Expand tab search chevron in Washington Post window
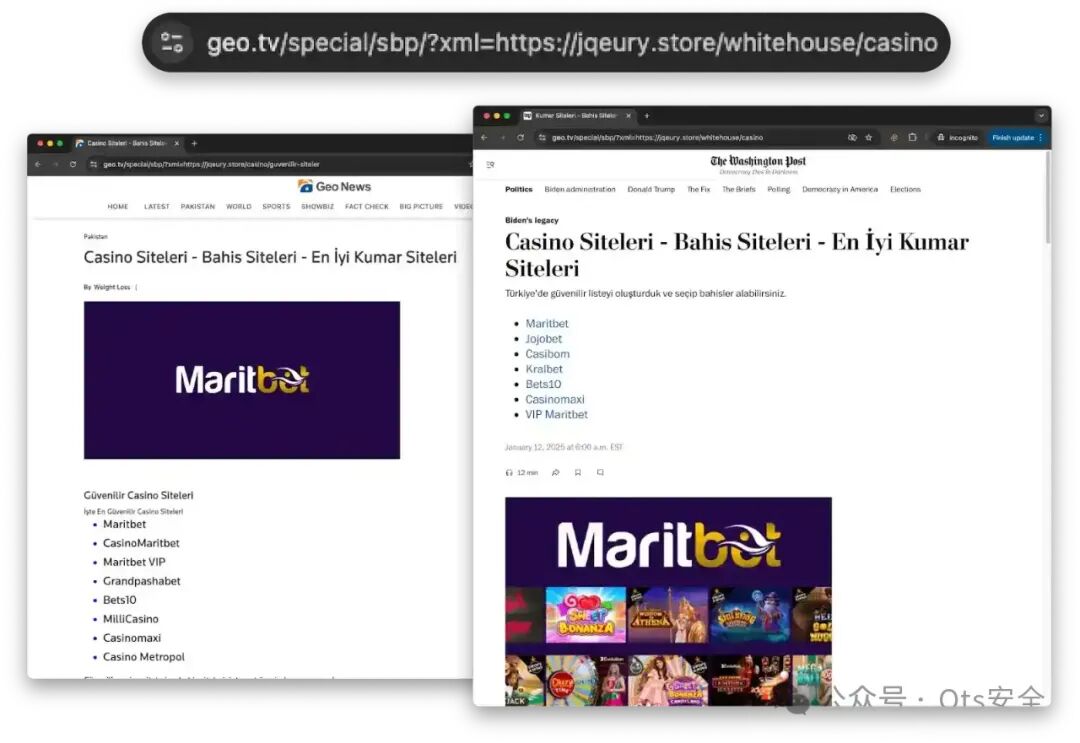Viewport: 1080px width, 743px height. point(1040,116)
